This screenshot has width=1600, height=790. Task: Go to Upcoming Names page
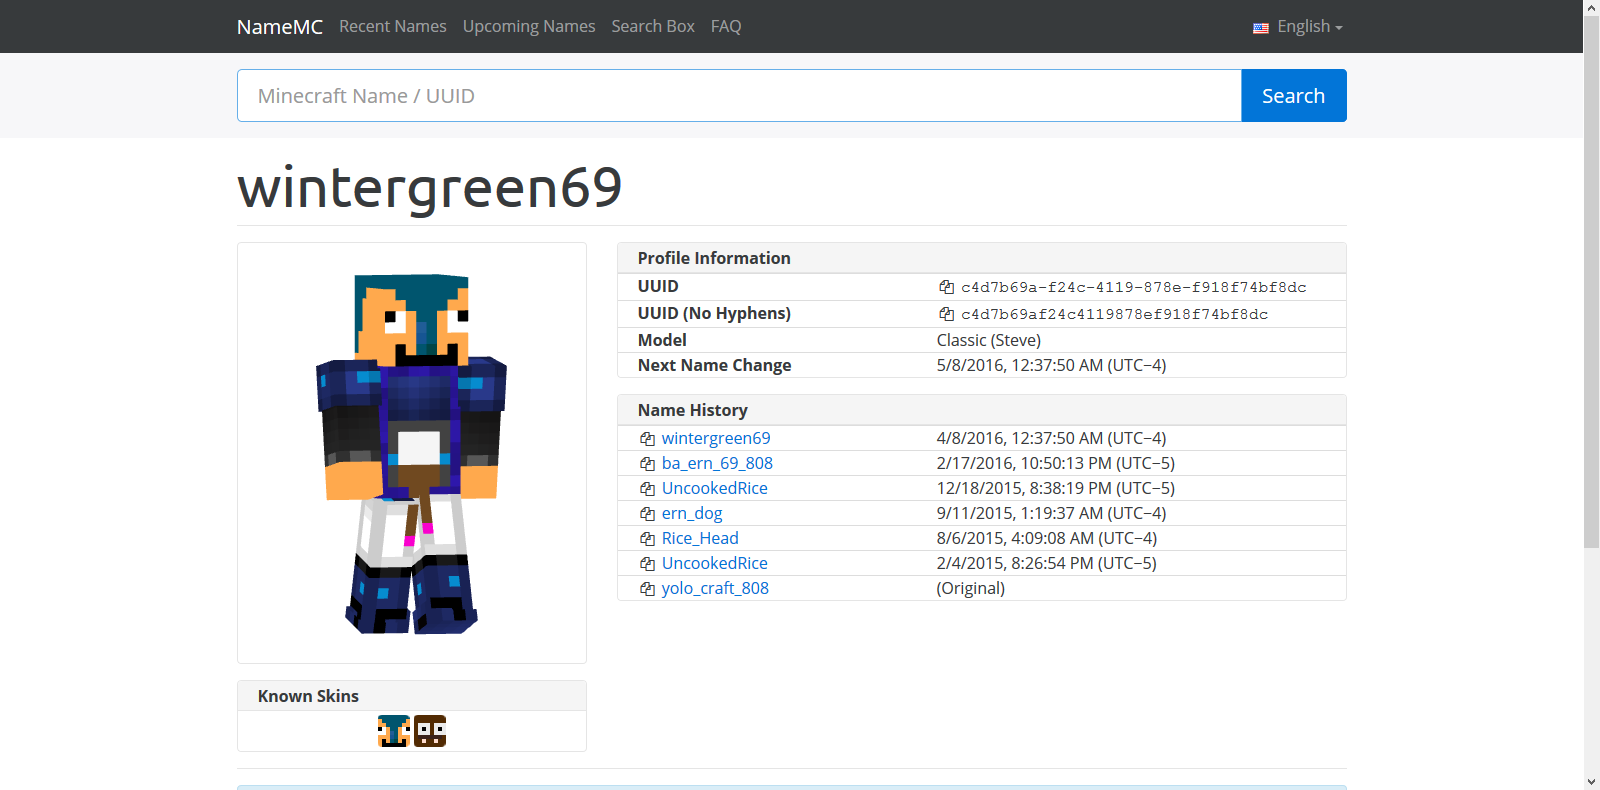pos(528,27)
